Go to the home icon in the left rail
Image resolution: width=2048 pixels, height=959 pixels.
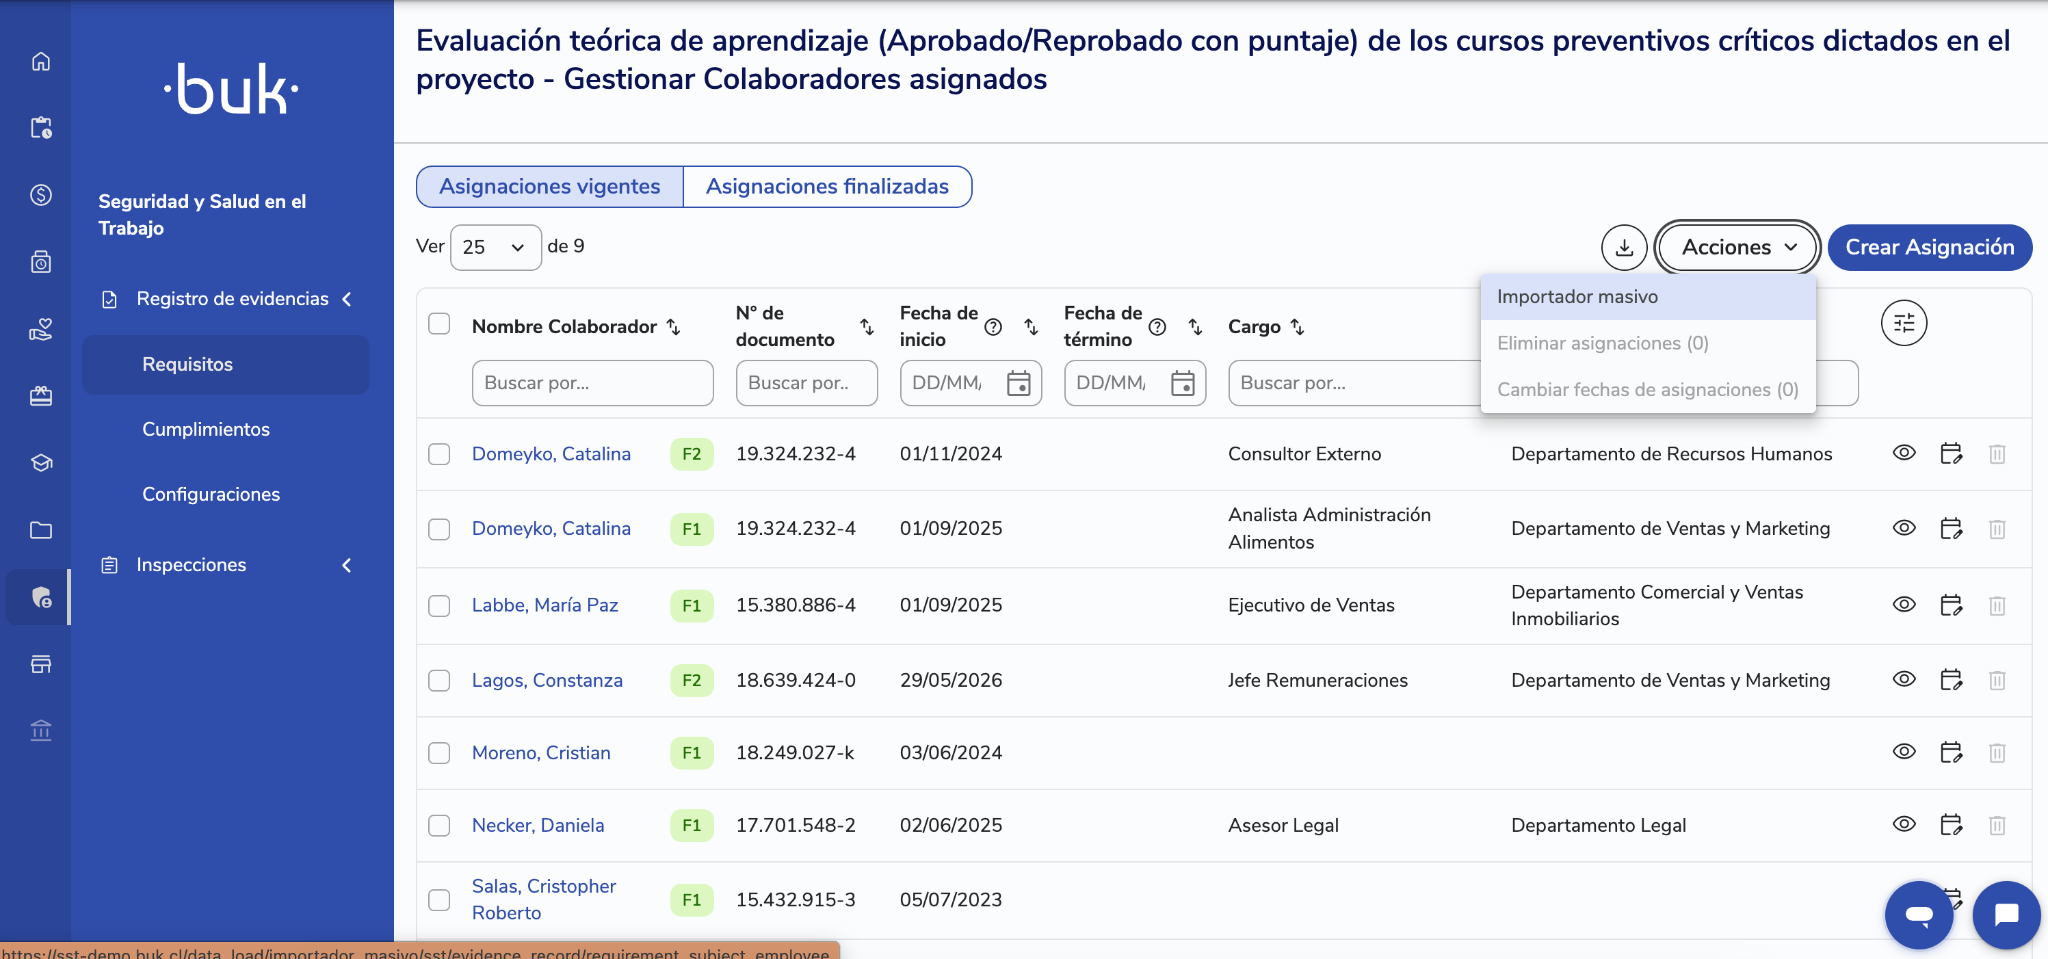coord(41,61)
